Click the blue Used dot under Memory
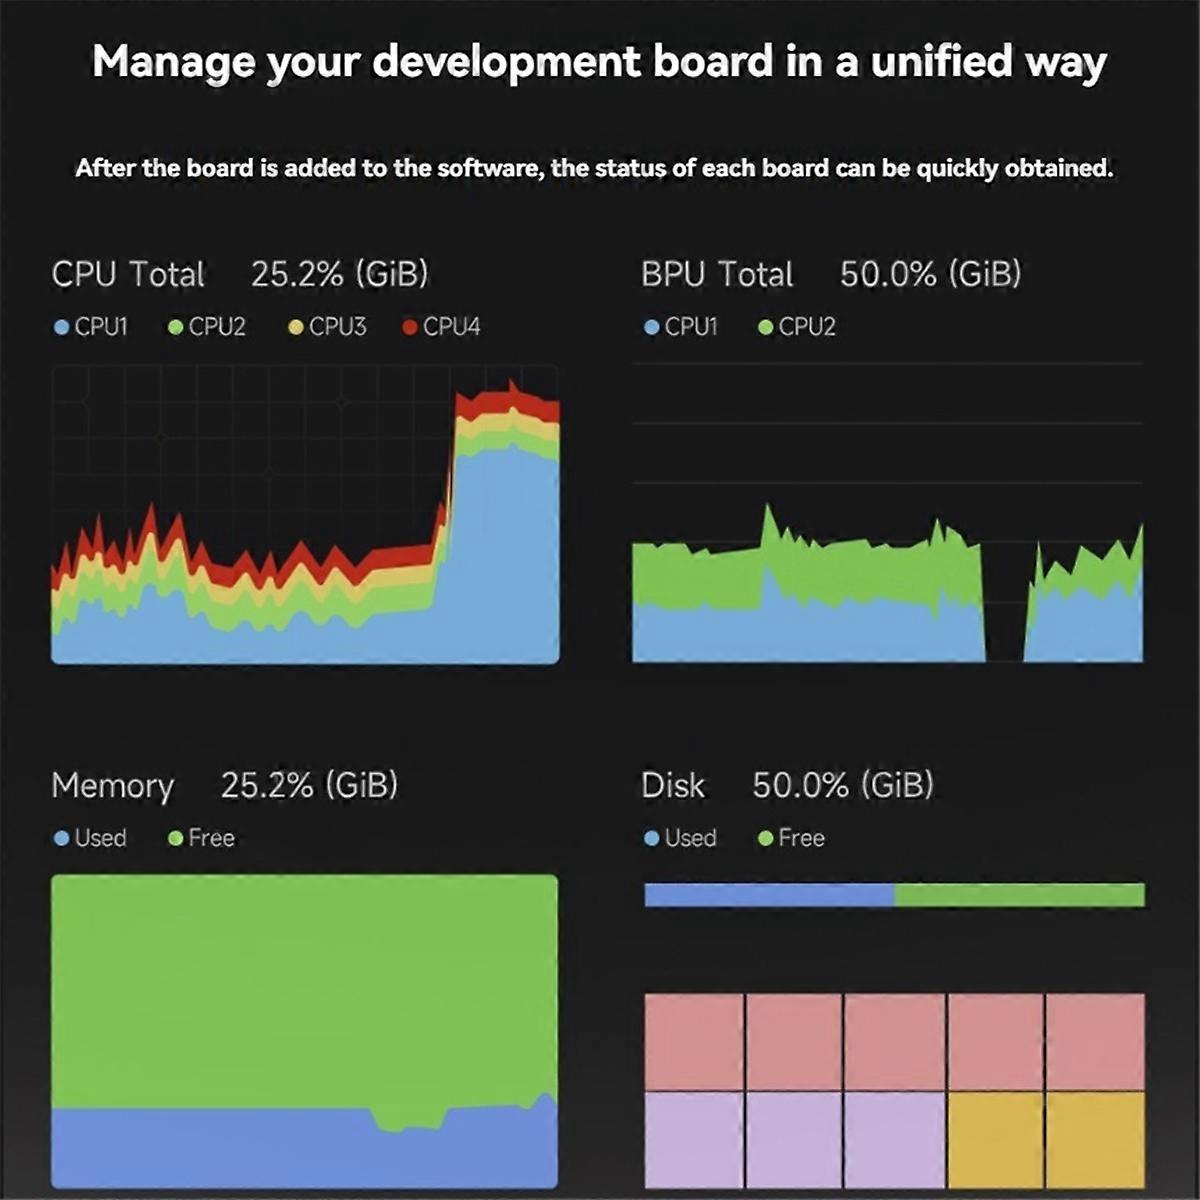Screen dimensions: 1200x1200 click(x=62, y=838)
